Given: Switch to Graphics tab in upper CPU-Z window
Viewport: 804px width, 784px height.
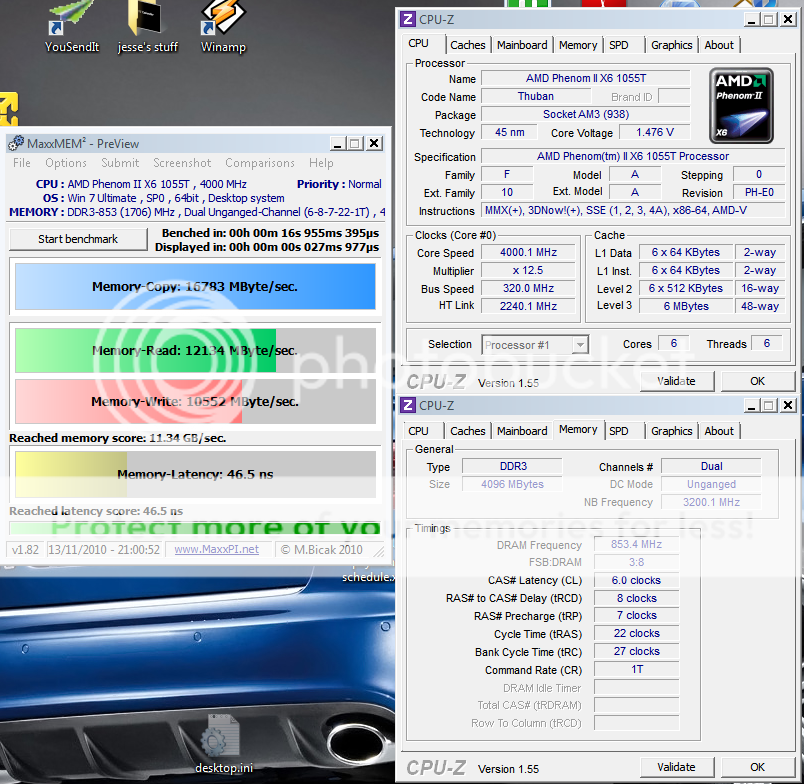Looking at the screenshot, I should [672, 45].
